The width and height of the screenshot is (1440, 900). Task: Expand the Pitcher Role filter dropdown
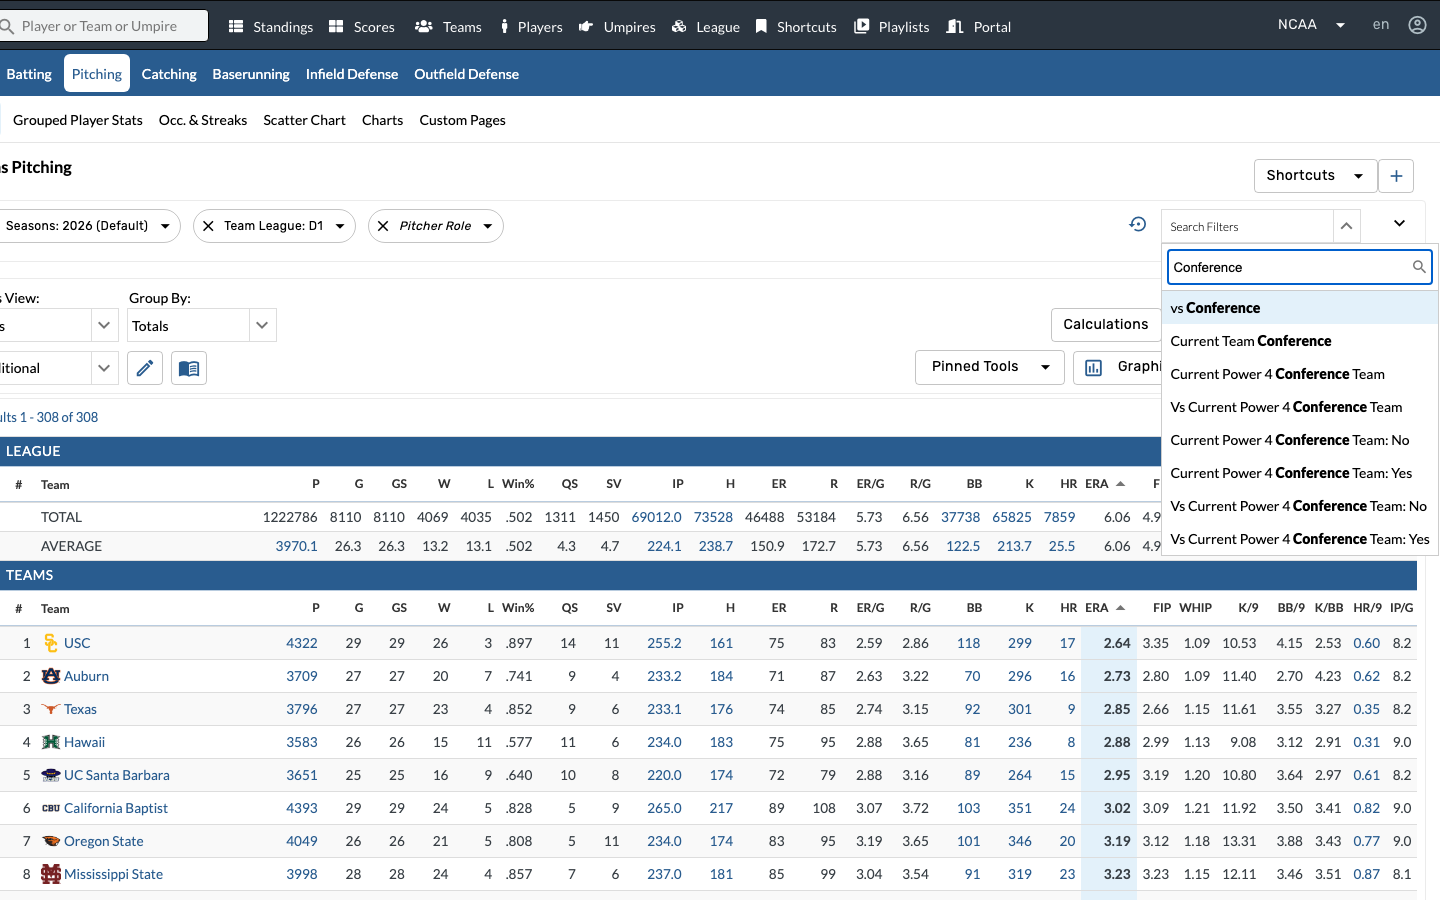pos(488,226)
